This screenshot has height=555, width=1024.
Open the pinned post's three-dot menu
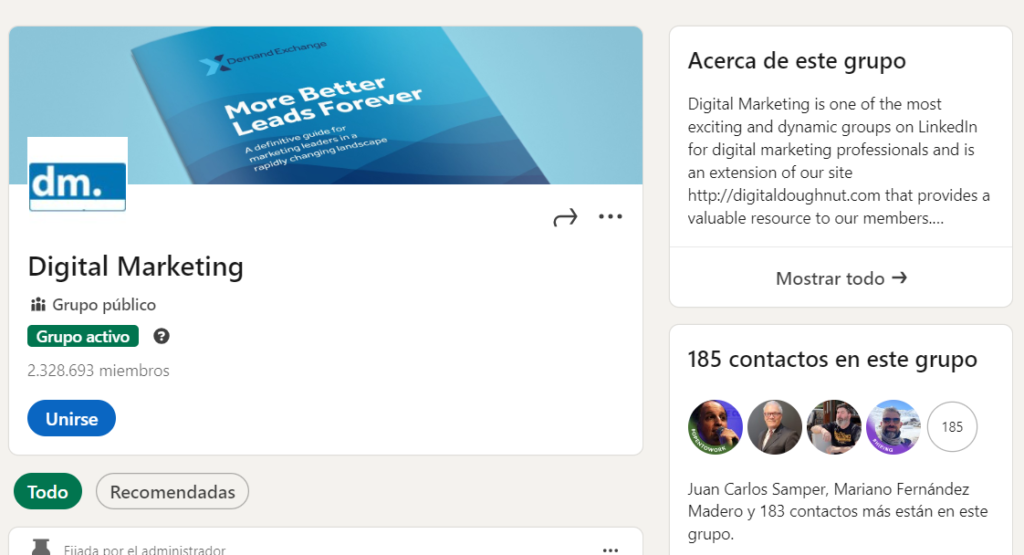pyautogui.click(x=611, y=550)
